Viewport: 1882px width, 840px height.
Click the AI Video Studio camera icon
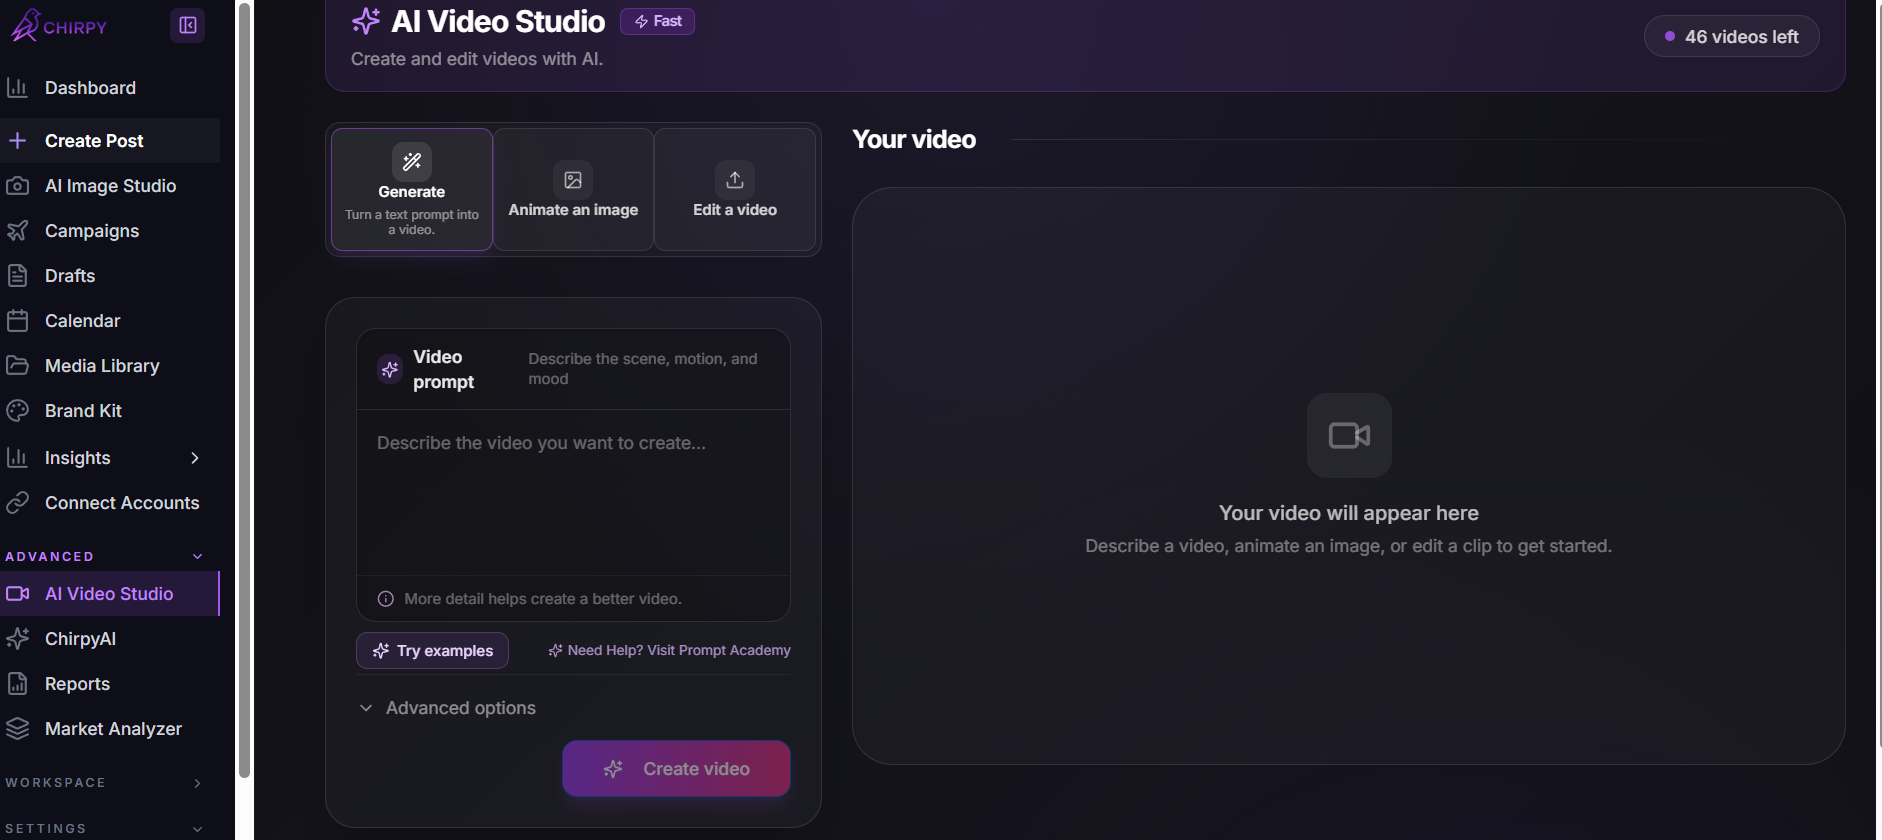point(17,593)
